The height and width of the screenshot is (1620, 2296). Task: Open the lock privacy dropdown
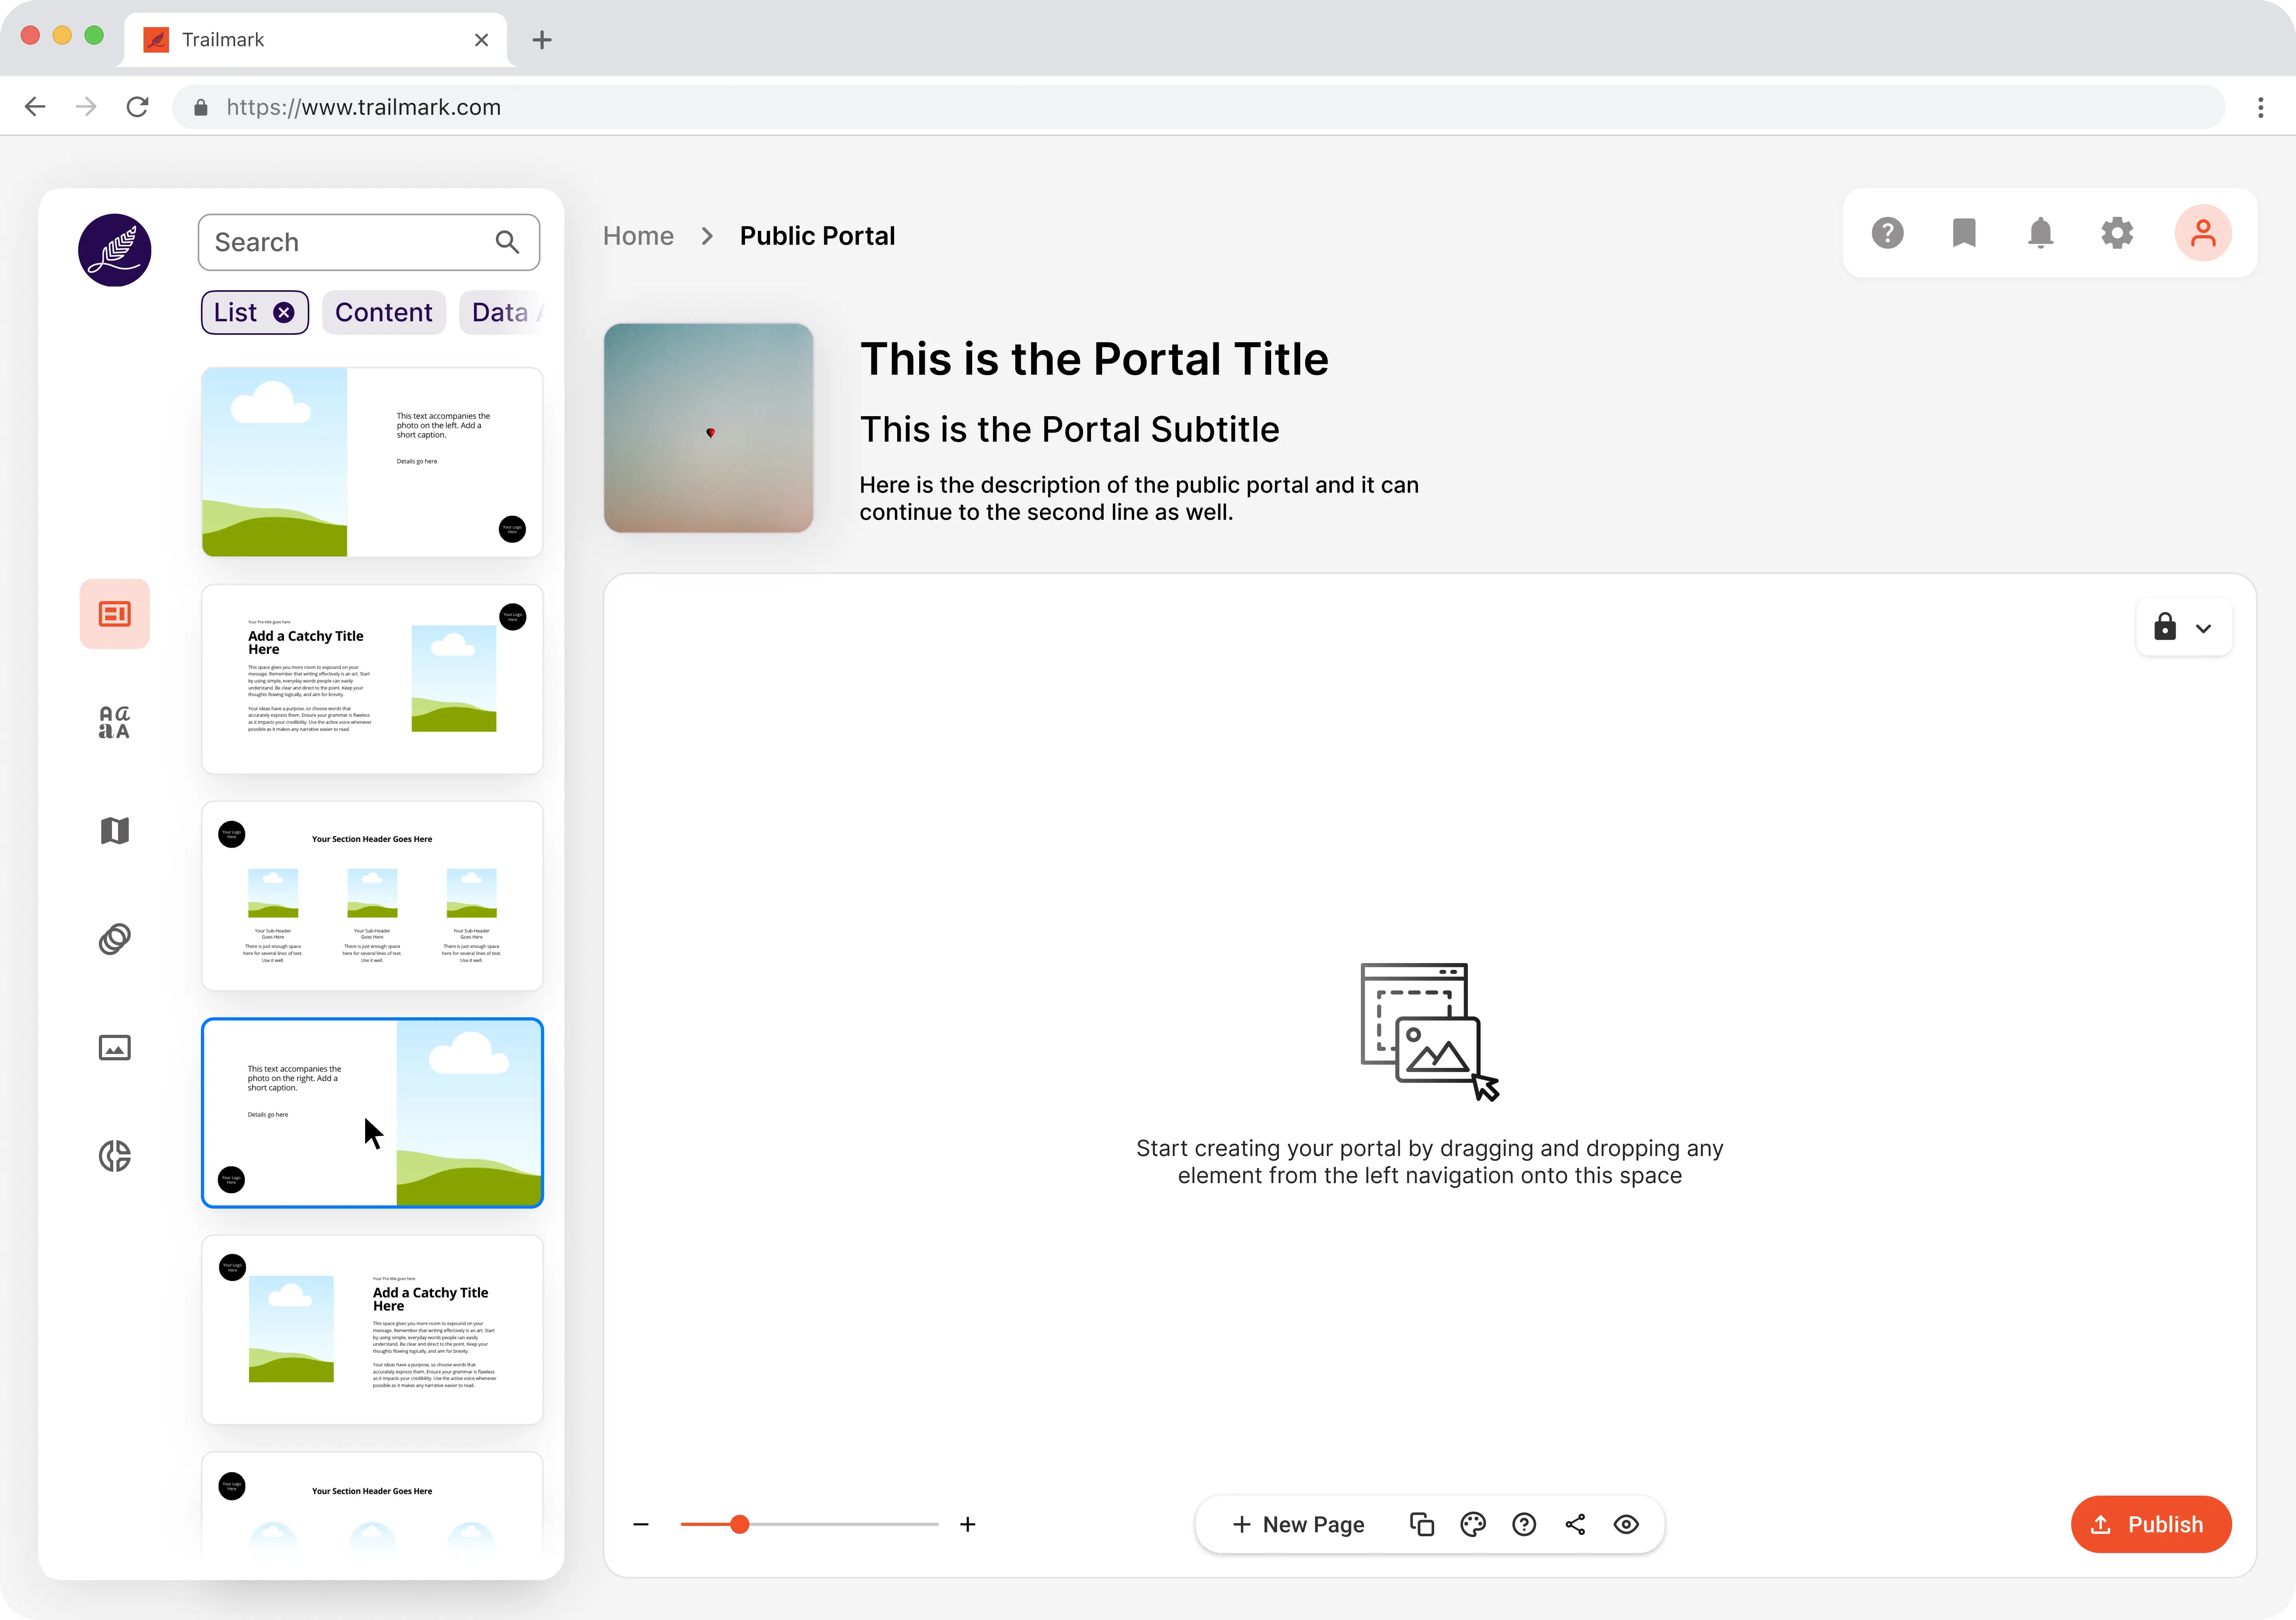pyautogui.click(x=2183, y=627)
